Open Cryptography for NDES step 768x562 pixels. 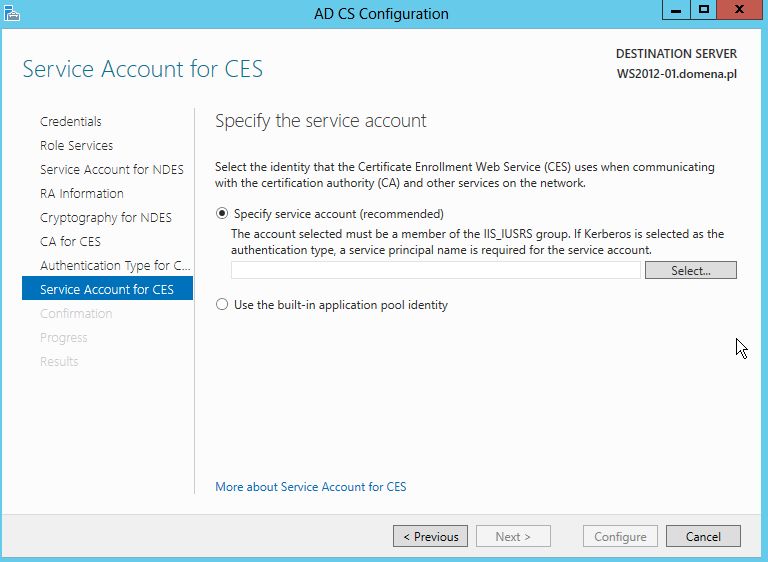click(x=106, y=218)
